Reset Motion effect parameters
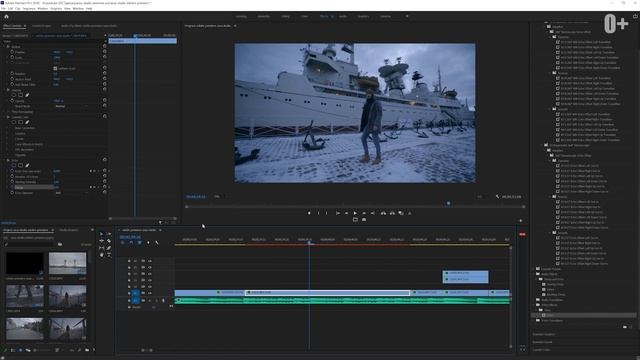This screenshot has width=640, height=360. coord(104,47)
